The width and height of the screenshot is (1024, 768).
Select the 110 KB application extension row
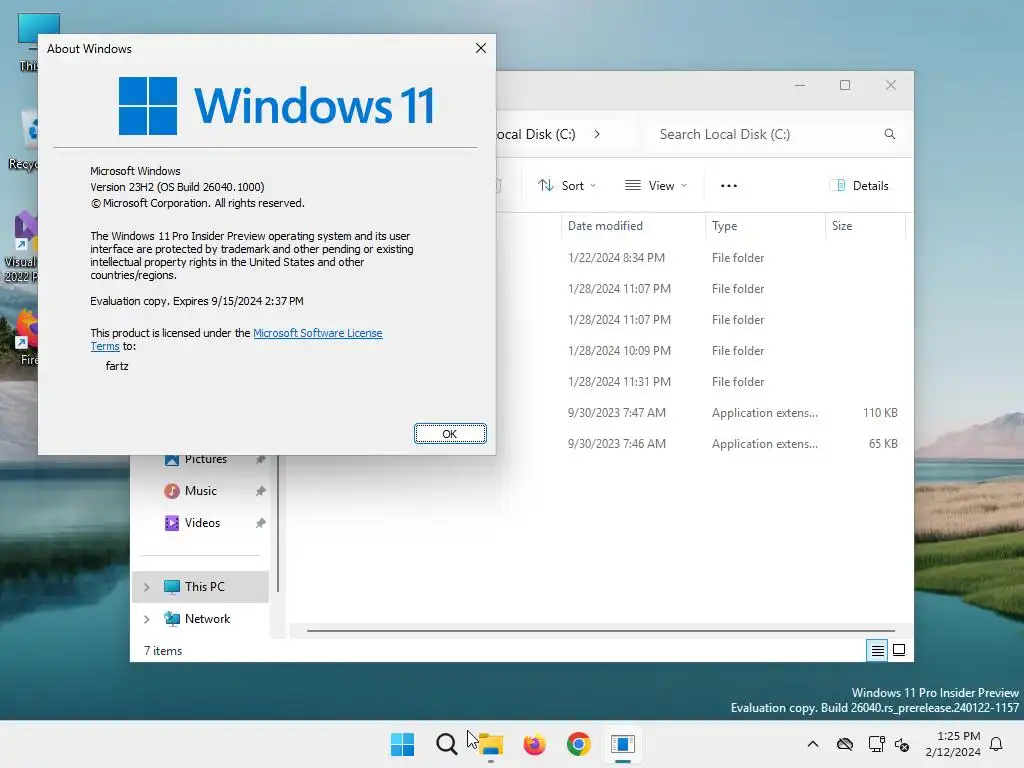[702, 413]
